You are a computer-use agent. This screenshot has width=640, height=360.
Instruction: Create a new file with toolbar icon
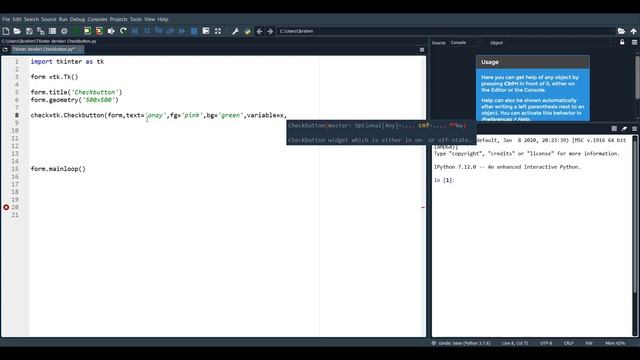(6, 31)
